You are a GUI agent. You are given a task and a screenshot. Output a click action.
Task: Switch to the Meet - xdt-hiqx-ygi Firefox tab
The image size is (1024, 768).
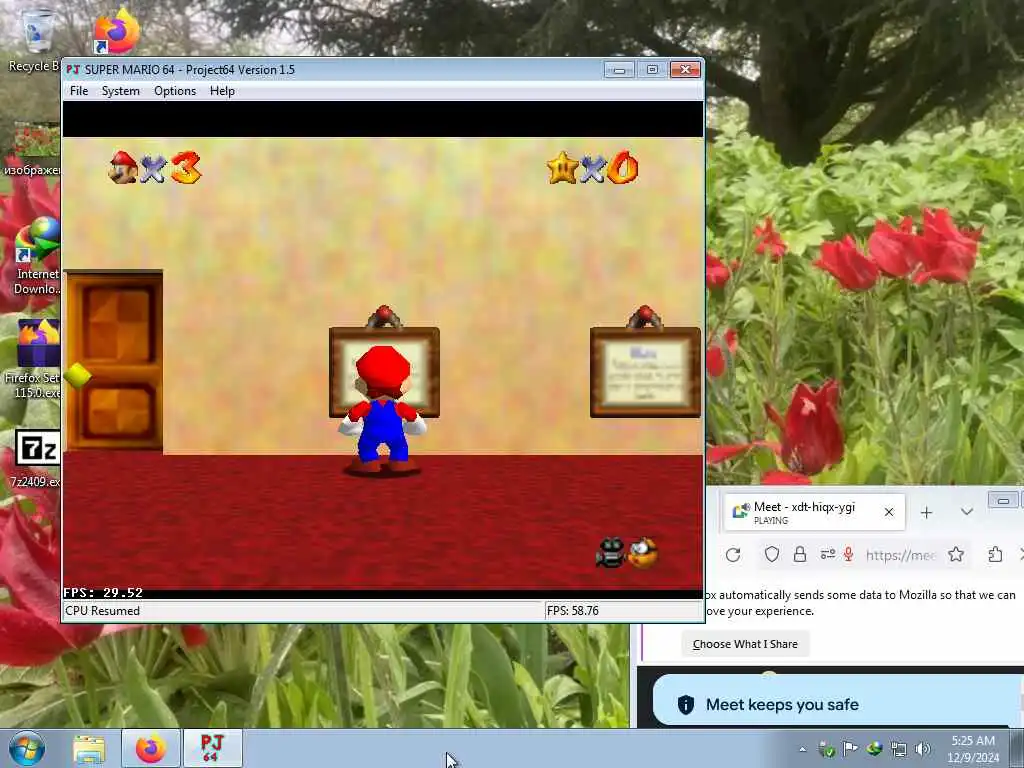coord(814,513)
